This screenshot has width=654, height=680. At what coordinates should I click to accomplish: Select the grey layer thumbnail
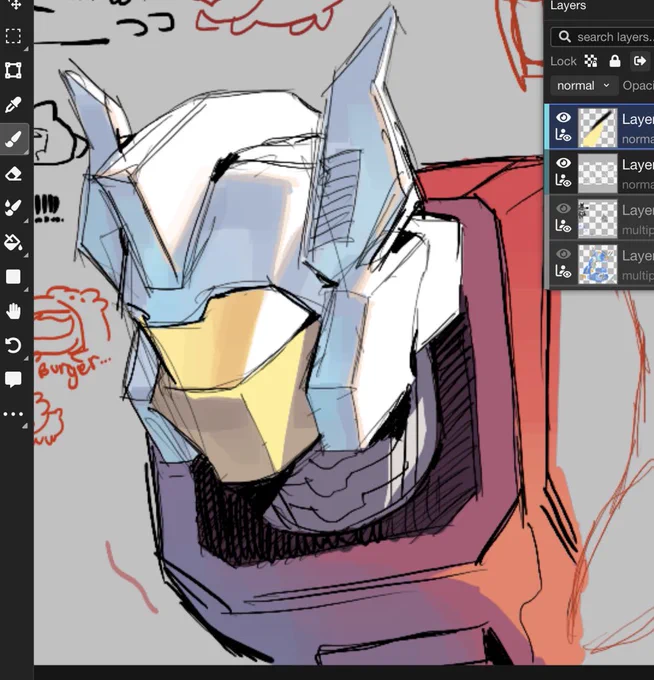point(598,173)
